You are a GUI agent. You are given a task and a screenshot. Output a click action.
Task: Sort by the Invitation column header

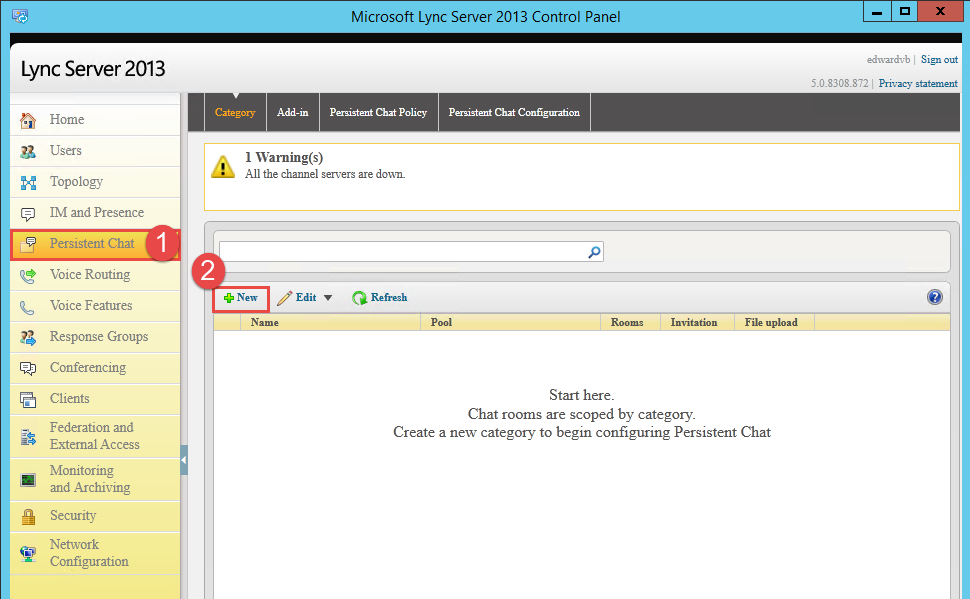tap(697, 322)
